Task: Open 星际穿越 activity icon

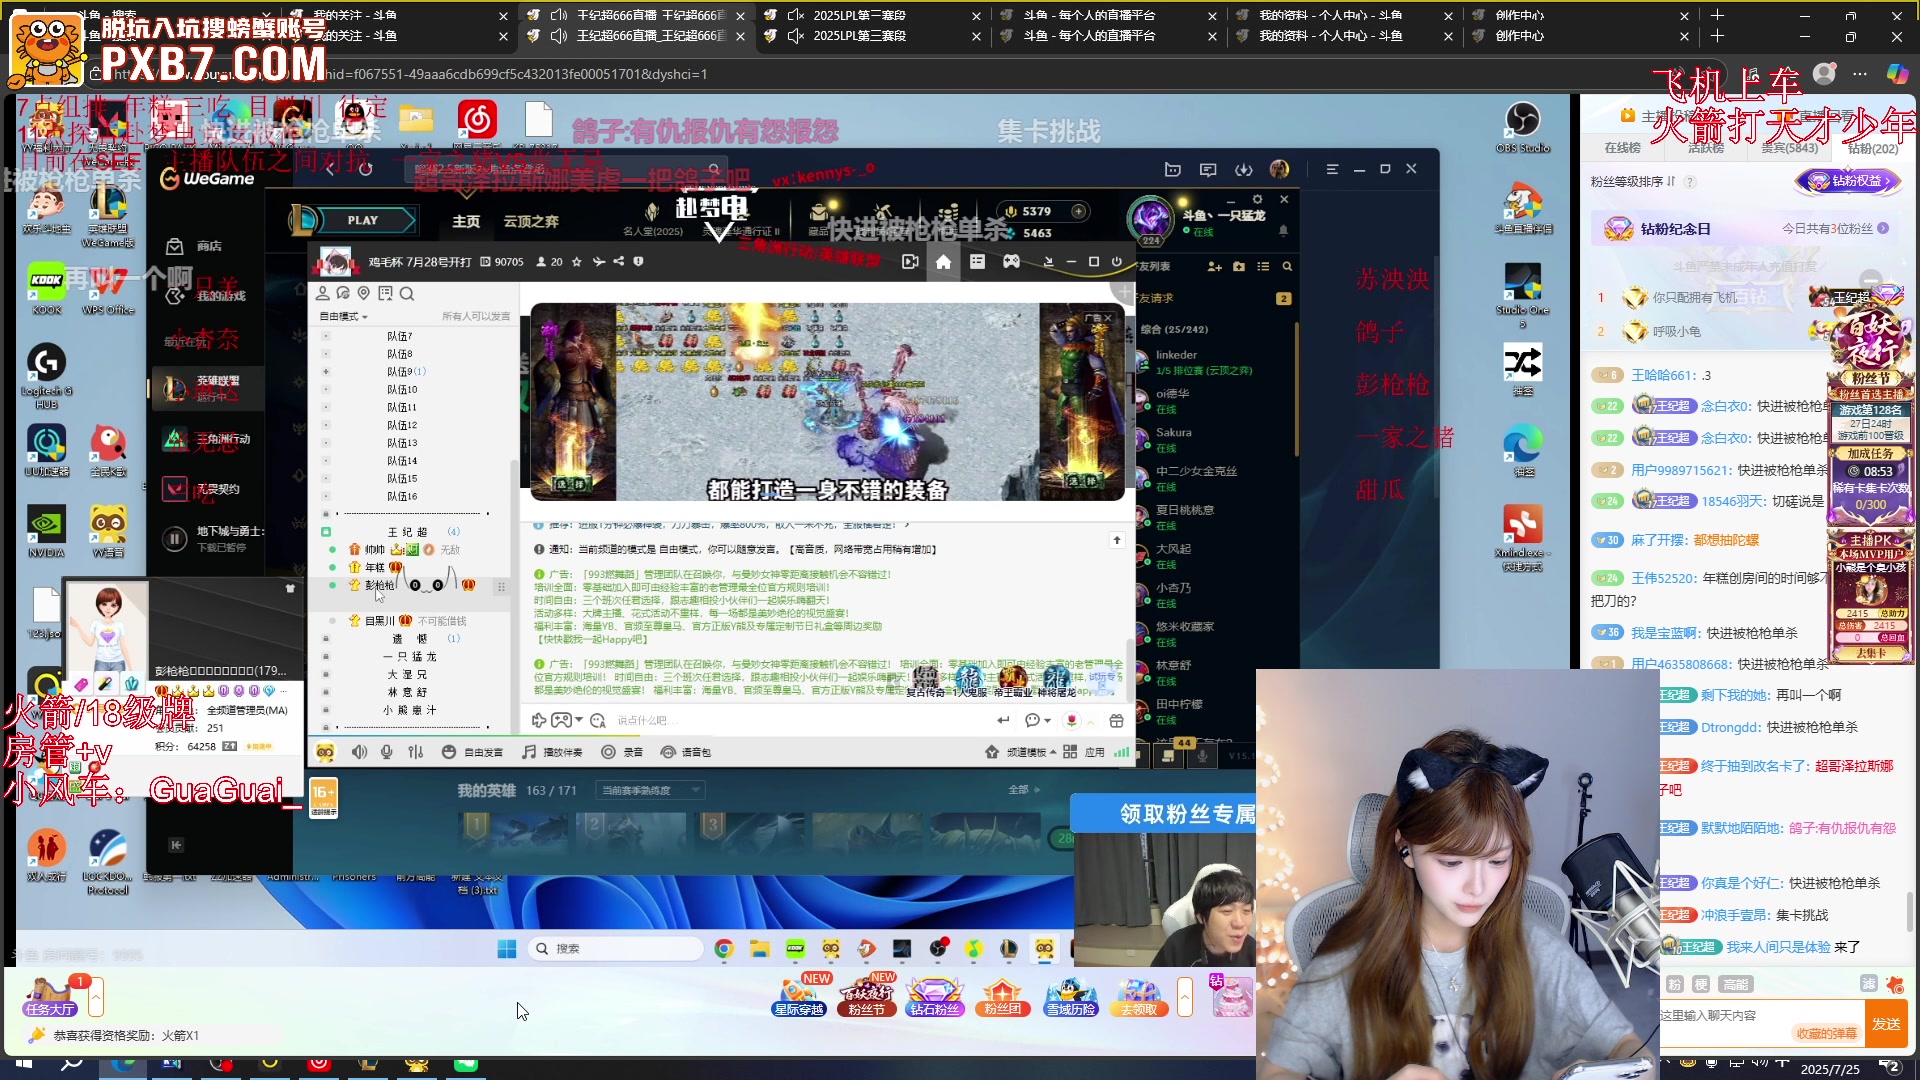Action: coord(800,996)
